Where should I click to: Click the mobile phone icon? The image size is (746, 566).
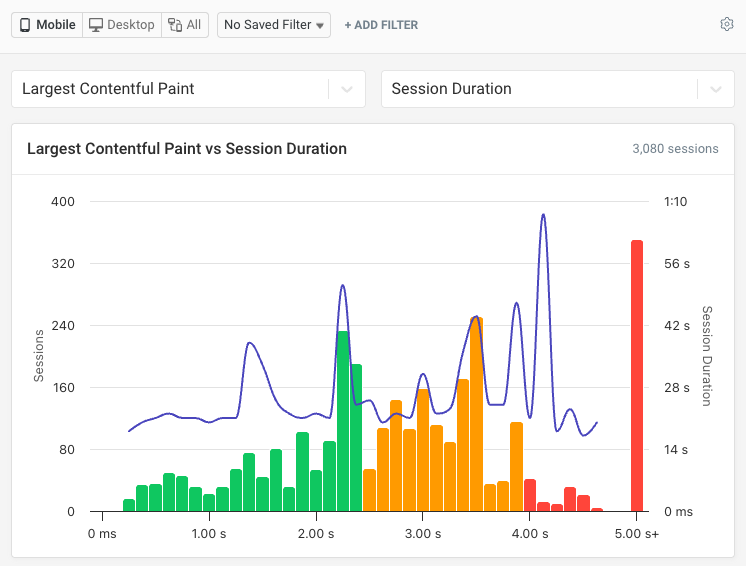(25, 25)
